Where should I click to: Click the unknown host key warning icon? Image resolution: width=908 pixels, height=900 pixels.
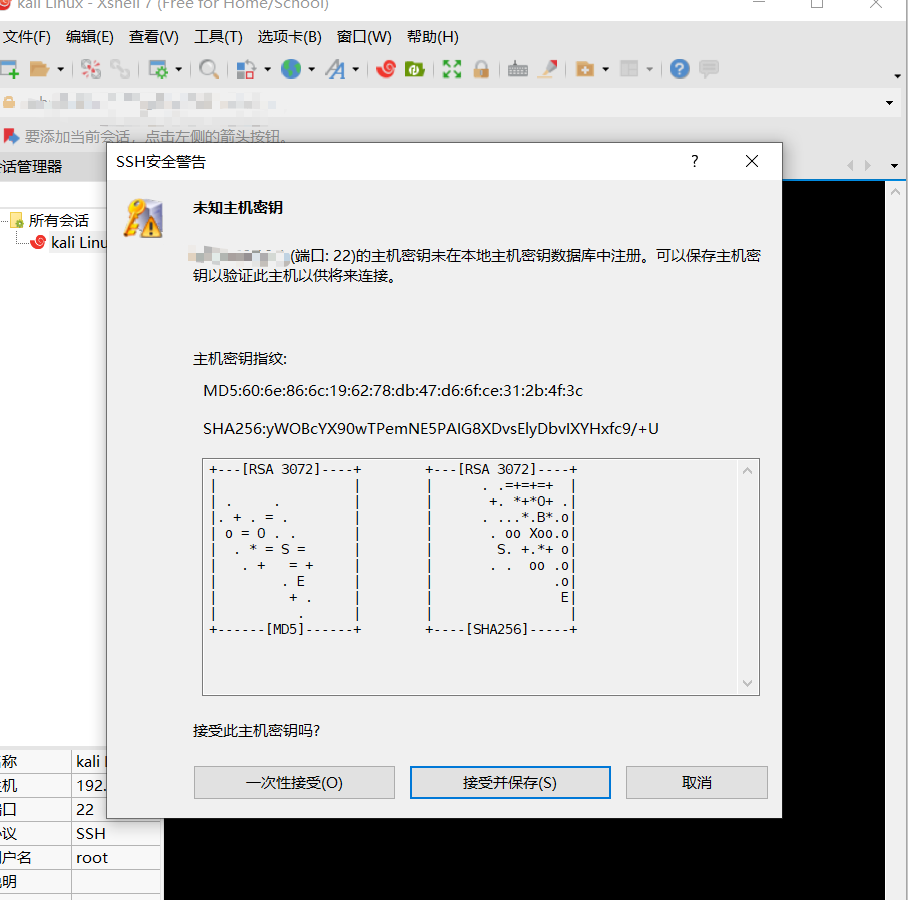pyautogui.click(x=143, y=218)
